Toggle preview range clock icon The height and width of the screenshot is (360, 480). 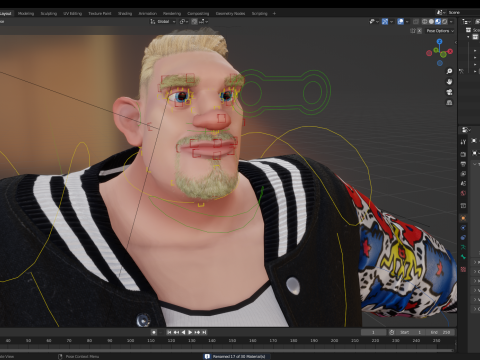[x=392, y=332]
